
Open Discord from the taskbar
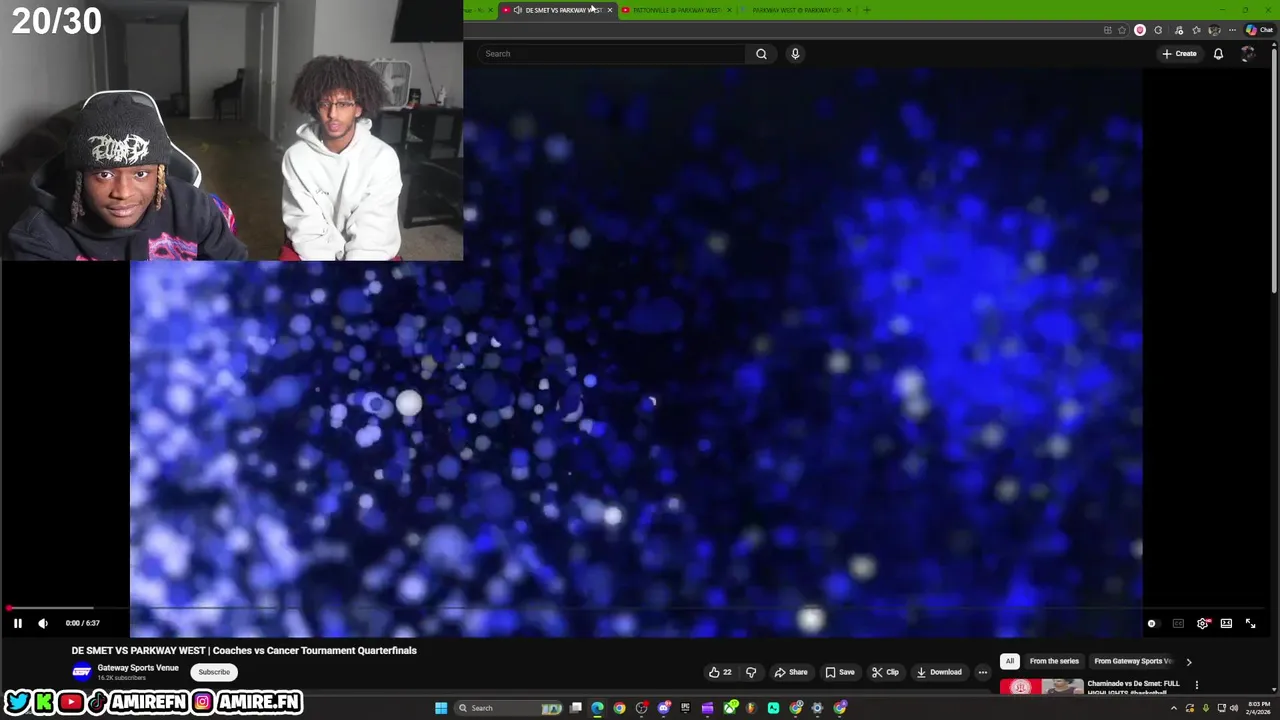[x=664, y=708]
